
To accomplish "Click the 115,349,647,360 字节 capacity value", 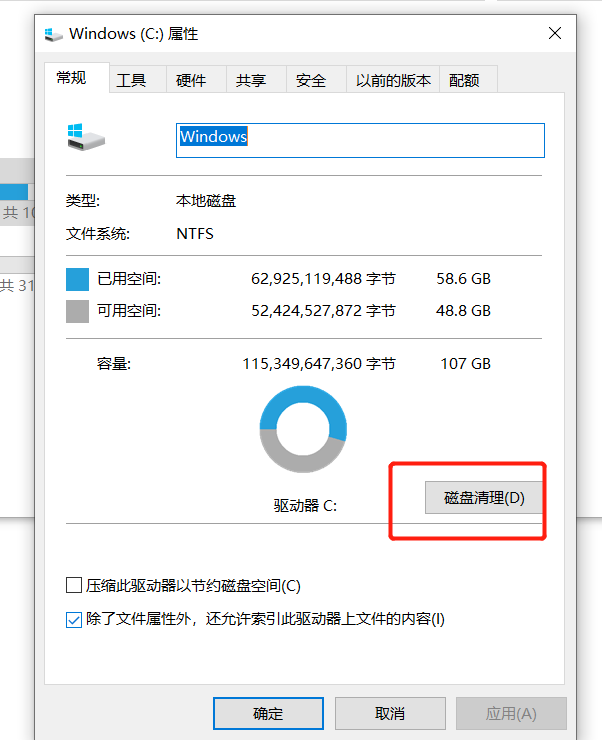I will tap(319, 364).
